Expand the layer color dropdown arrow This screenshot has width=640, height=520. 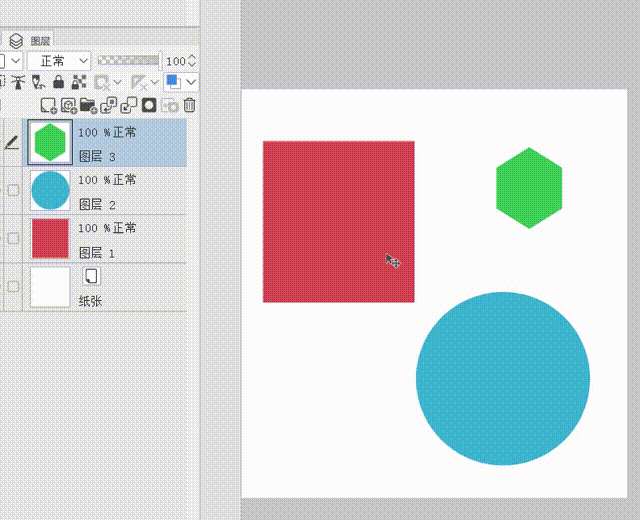click(x=191, y=82)
